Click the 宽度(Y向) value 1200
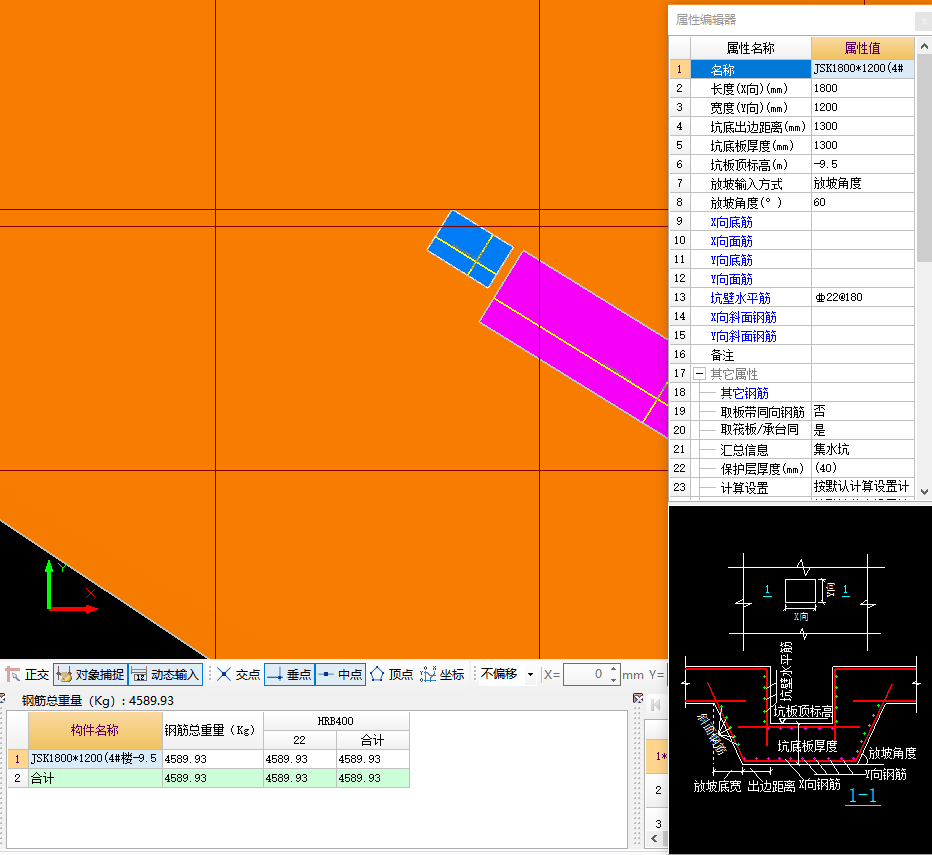This screenshot has width=932, height=855. pyautogui.click(x=862, y=107)
